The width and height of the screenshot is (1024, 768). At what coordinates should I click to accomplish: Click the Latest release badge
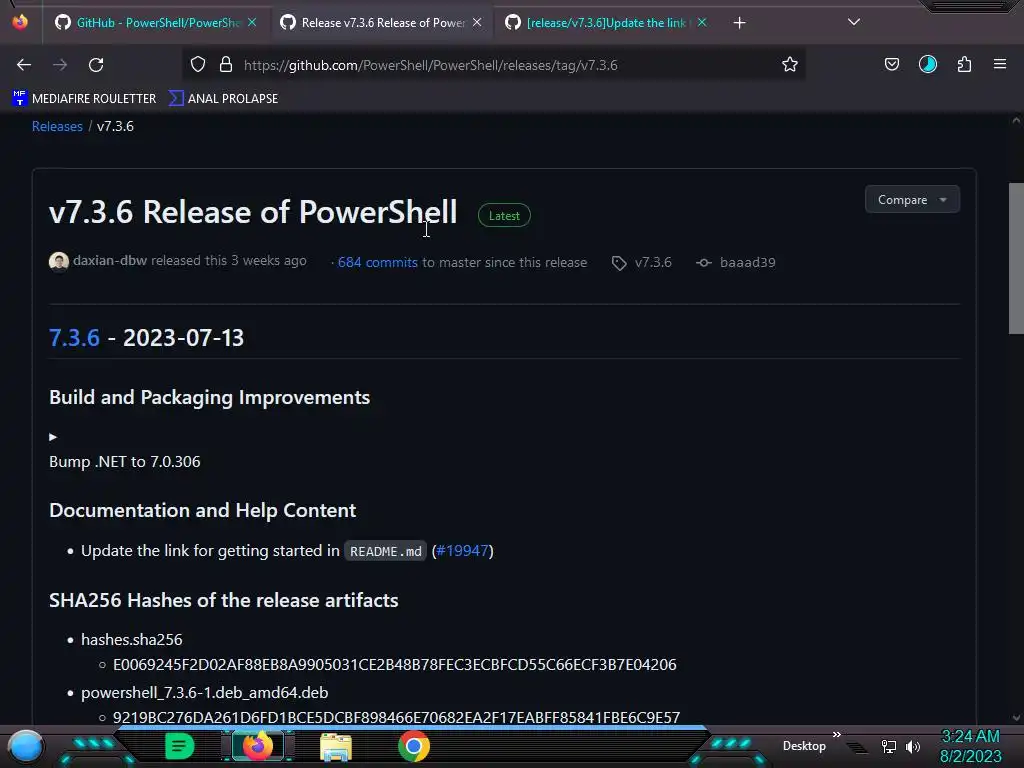click(x=504, y=216)
